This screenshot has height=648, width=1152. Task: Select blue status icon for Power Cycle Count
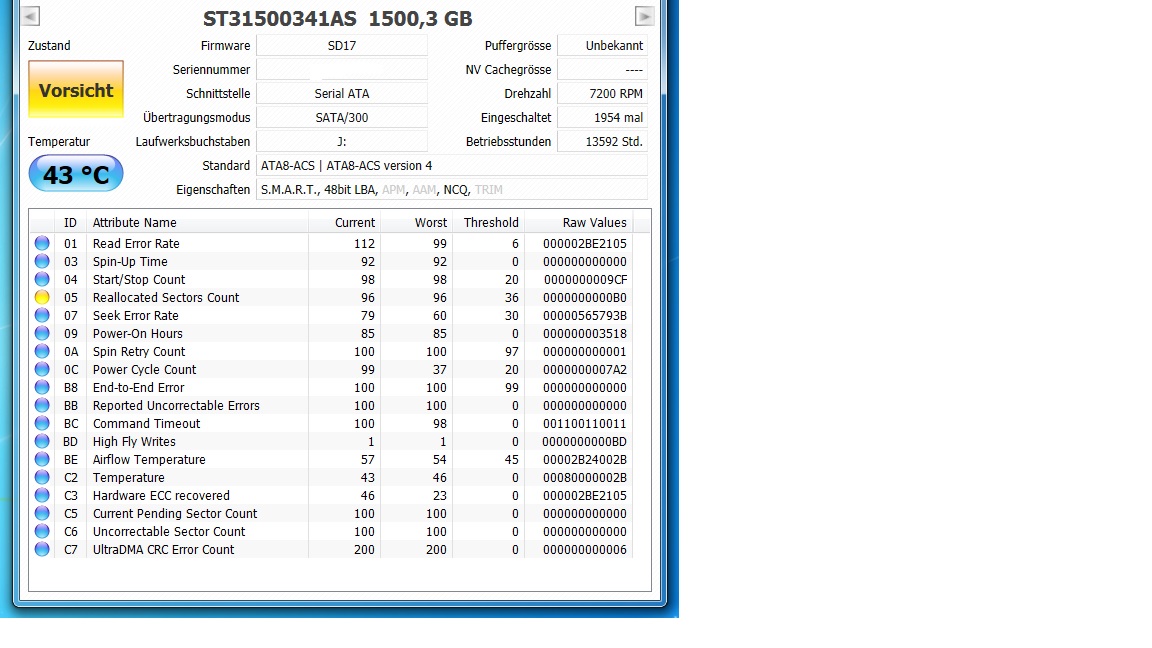point(42,370)
